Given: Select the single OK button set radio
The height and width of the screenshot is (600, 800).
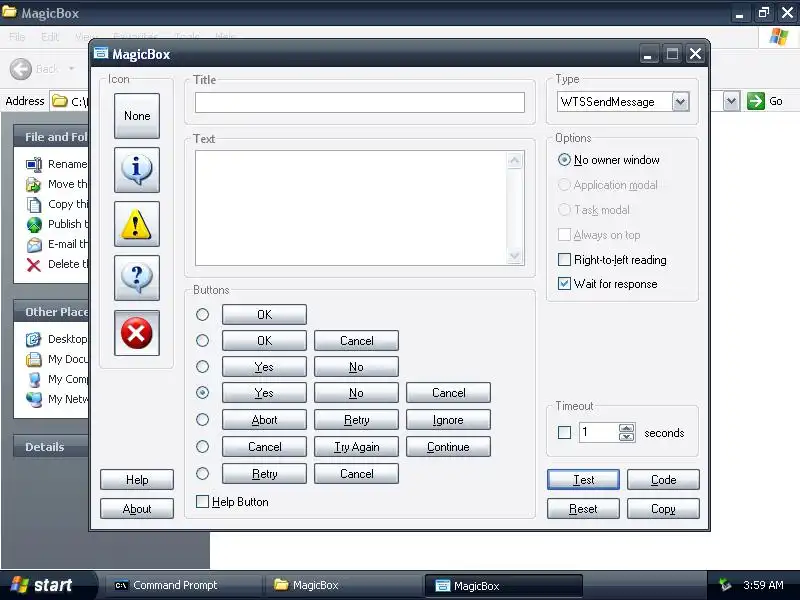Looking at the screenshot, I should tap(203, 314).
